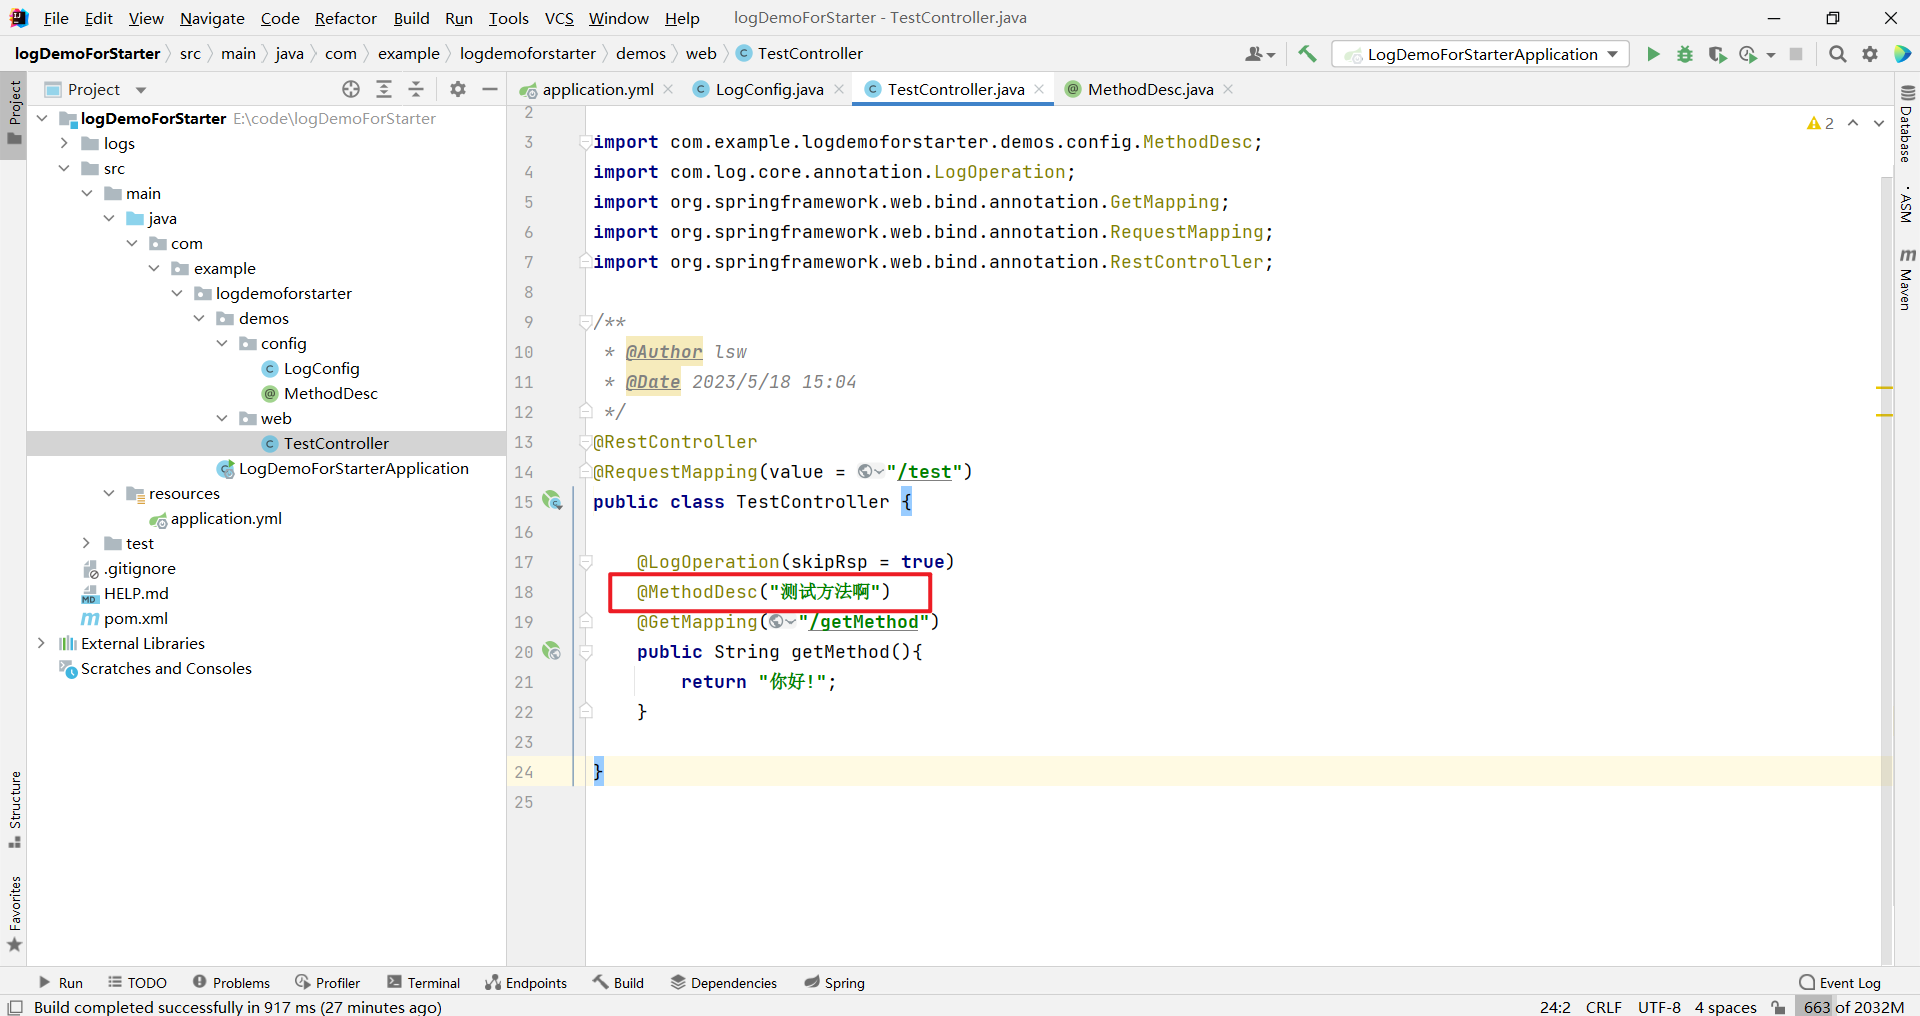Collapse the demos folder in the project tree
1920x1016 pixels.
click(200, 318)
